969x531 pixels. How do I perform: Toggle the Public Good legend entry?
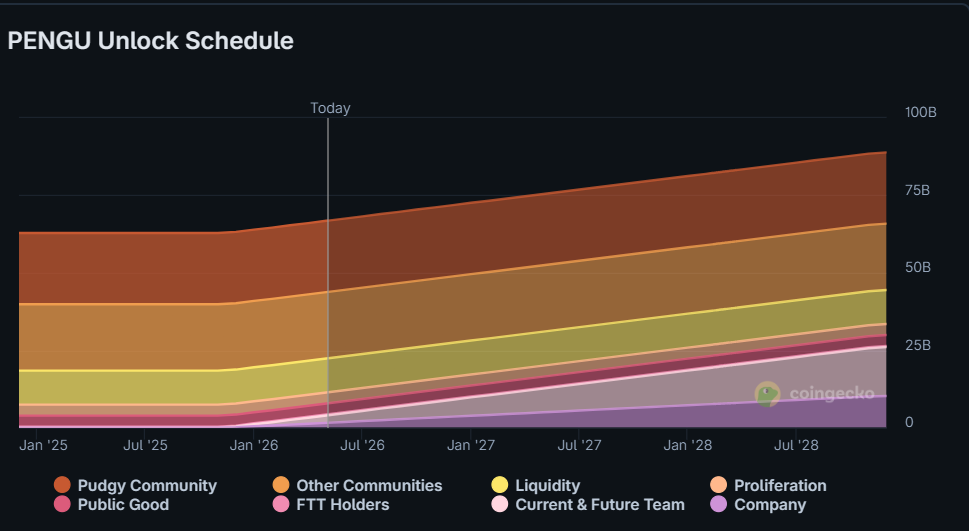click(x=111, y=504)
